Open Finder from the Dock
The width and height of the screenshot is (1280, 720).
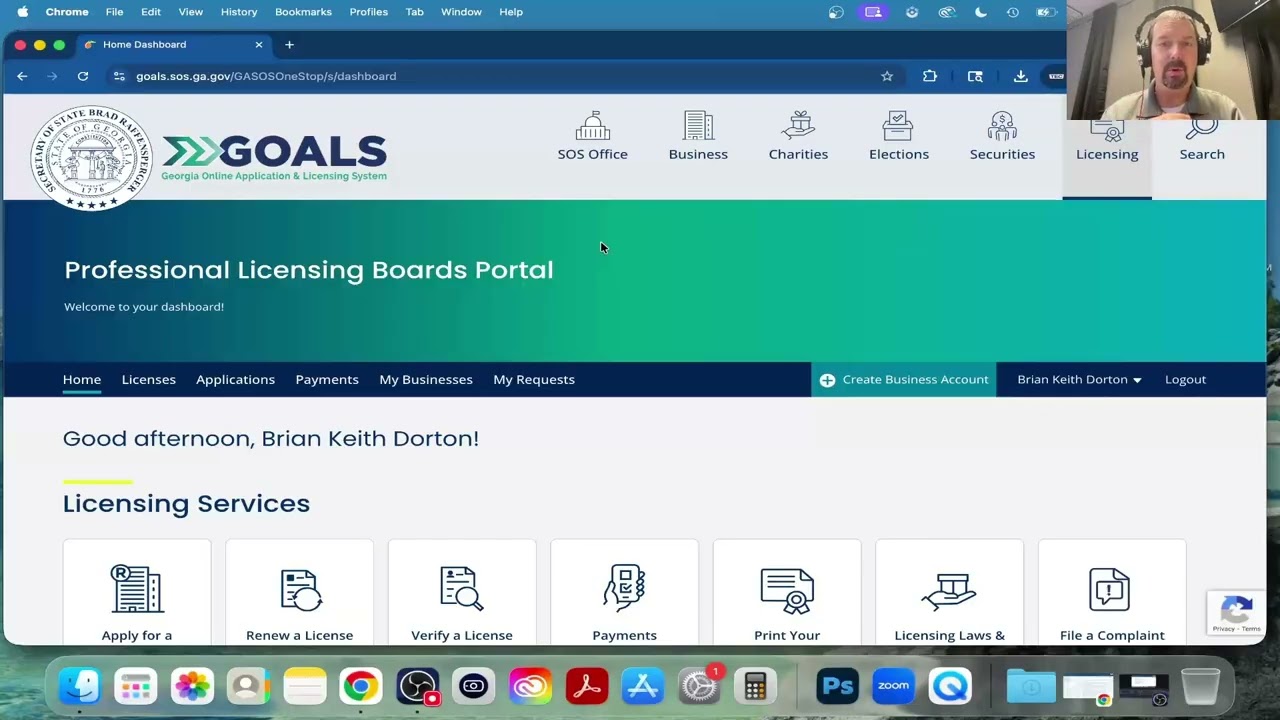pyautogui.click(x=79, y=686)
